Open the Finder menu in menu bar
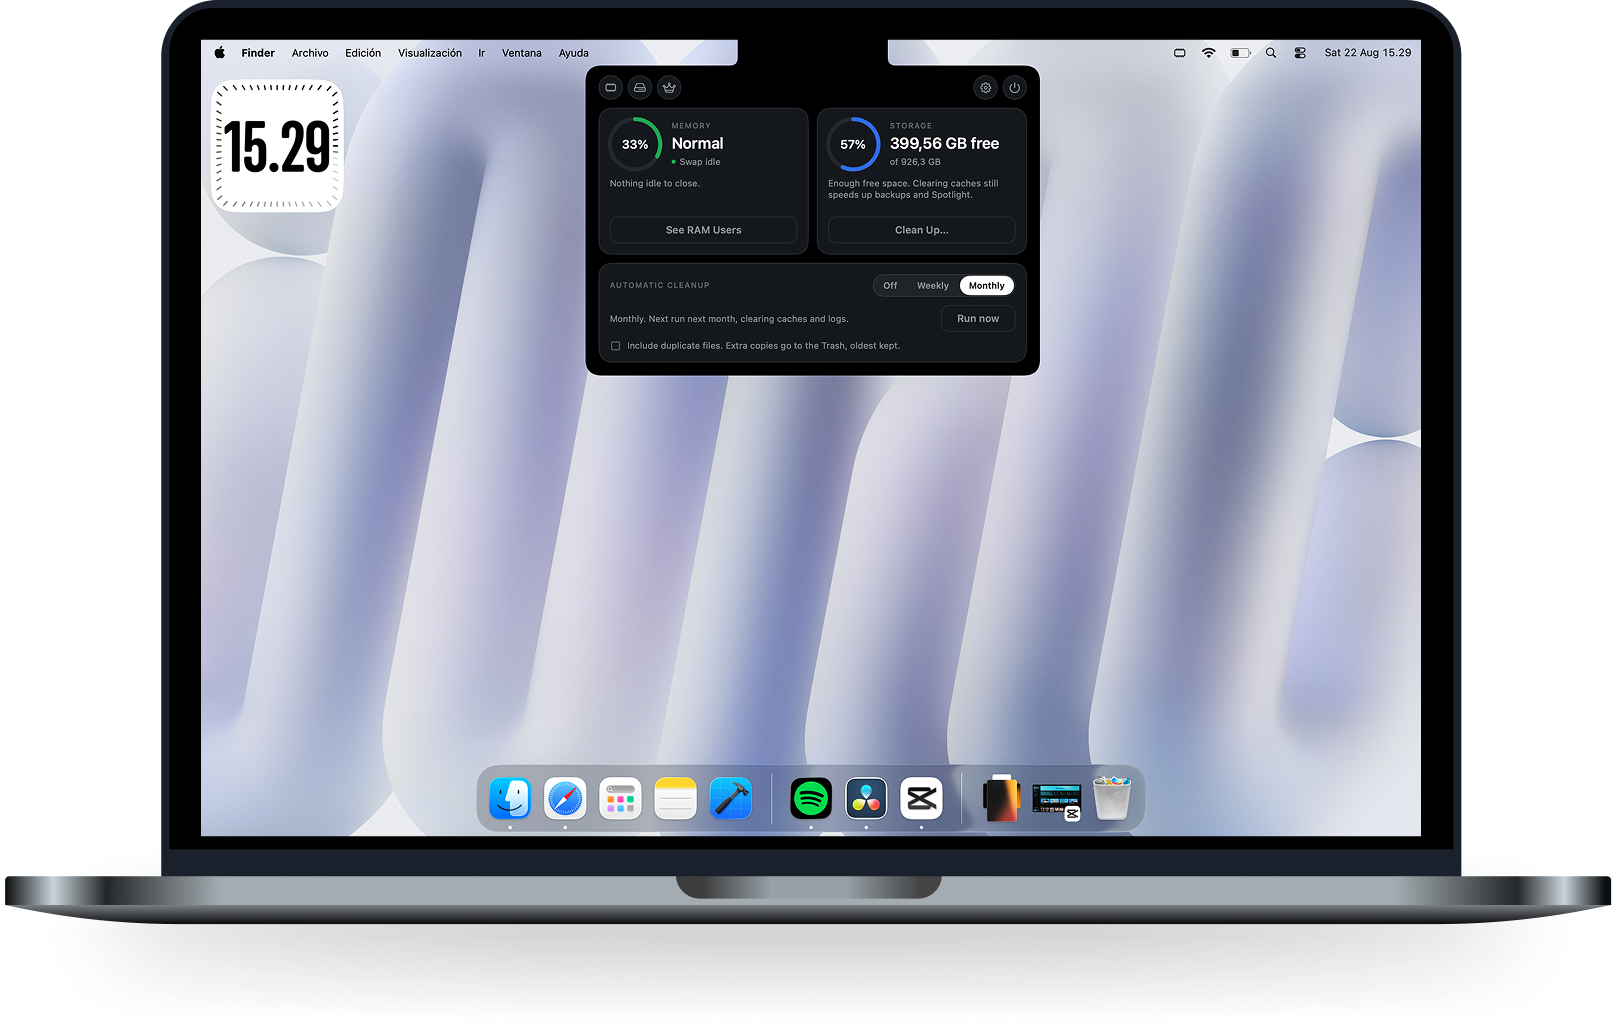 [x=258, y=53]
